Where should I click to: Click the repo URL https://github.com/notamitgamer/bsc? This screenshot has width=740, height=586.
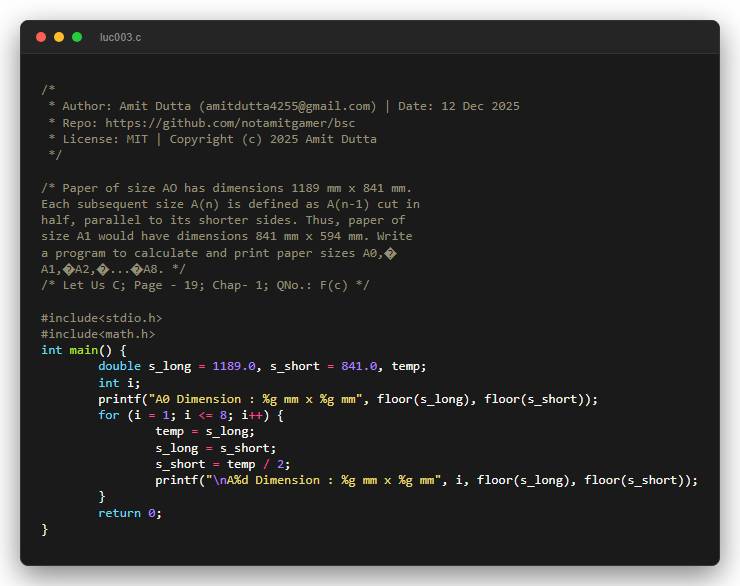(230, 123)
